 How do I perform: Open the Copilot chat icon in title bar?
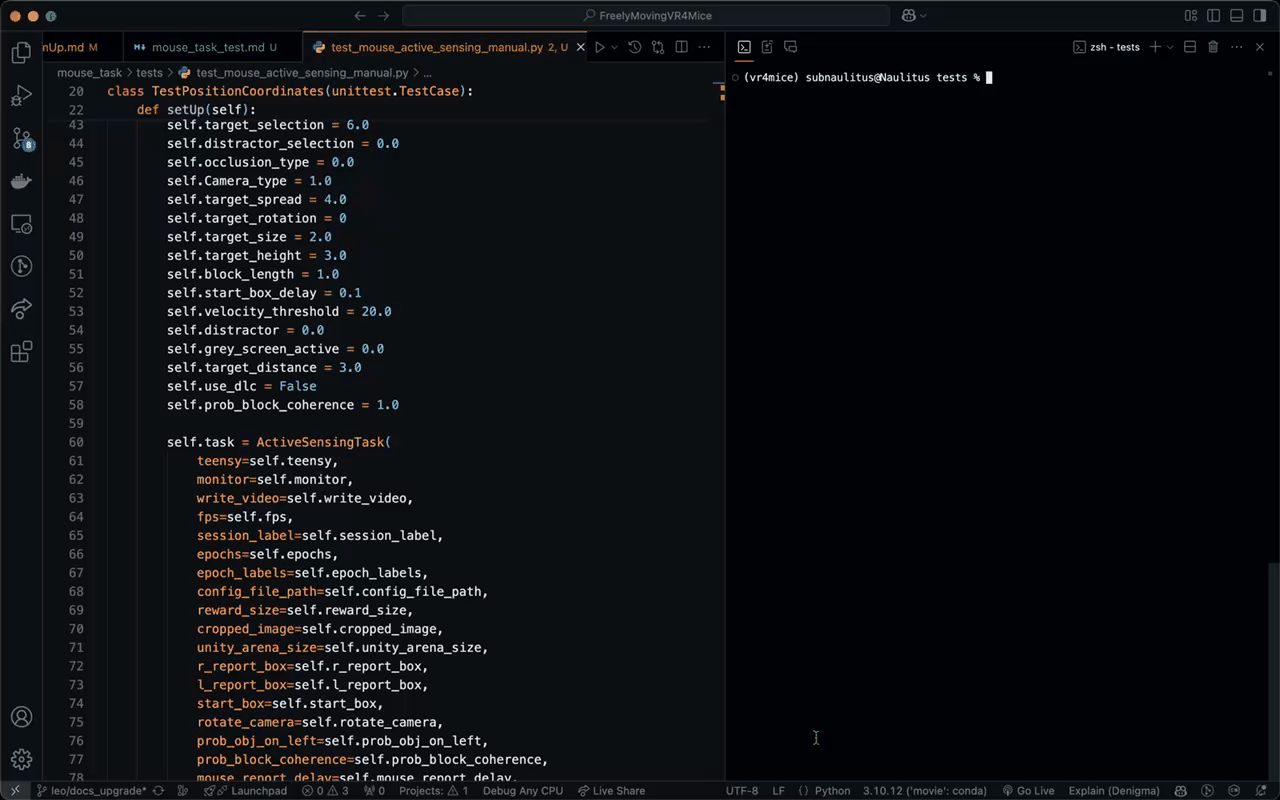[908, 15]
